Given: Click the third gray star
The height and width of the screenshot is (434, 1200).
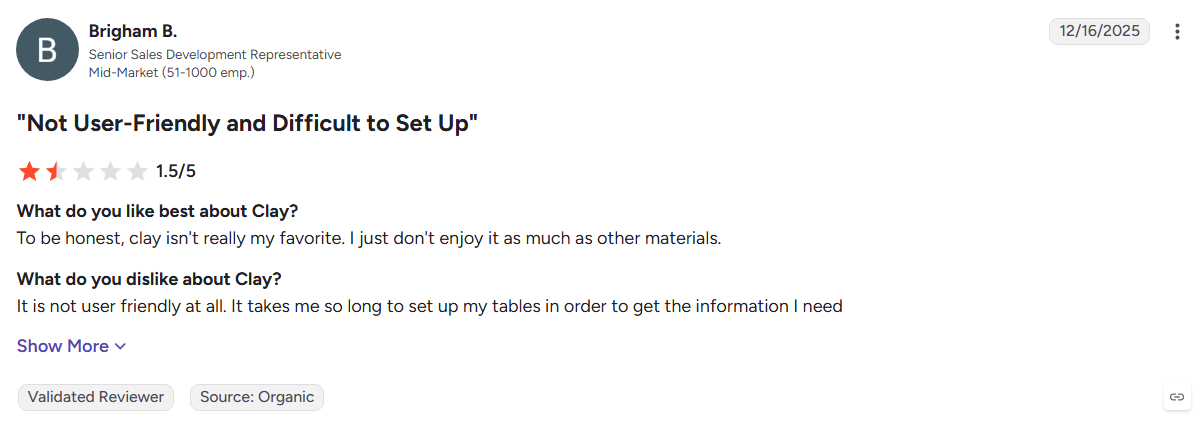Looking at the screenshot, I should click(83, 171).
